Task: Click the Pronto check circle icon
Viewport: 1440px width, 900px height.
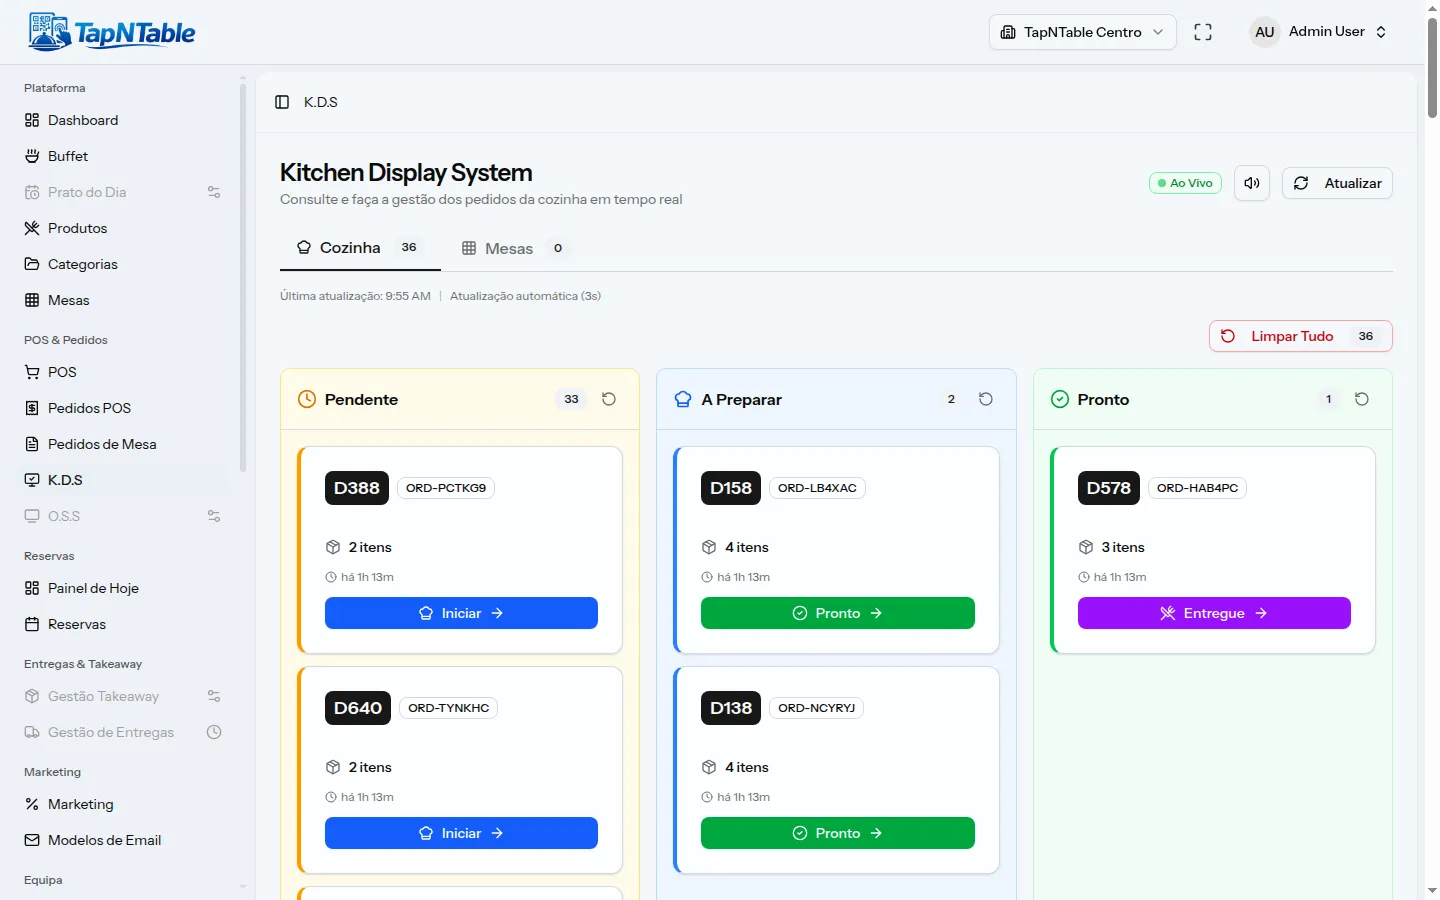Action: click(x=1060, y=399)
